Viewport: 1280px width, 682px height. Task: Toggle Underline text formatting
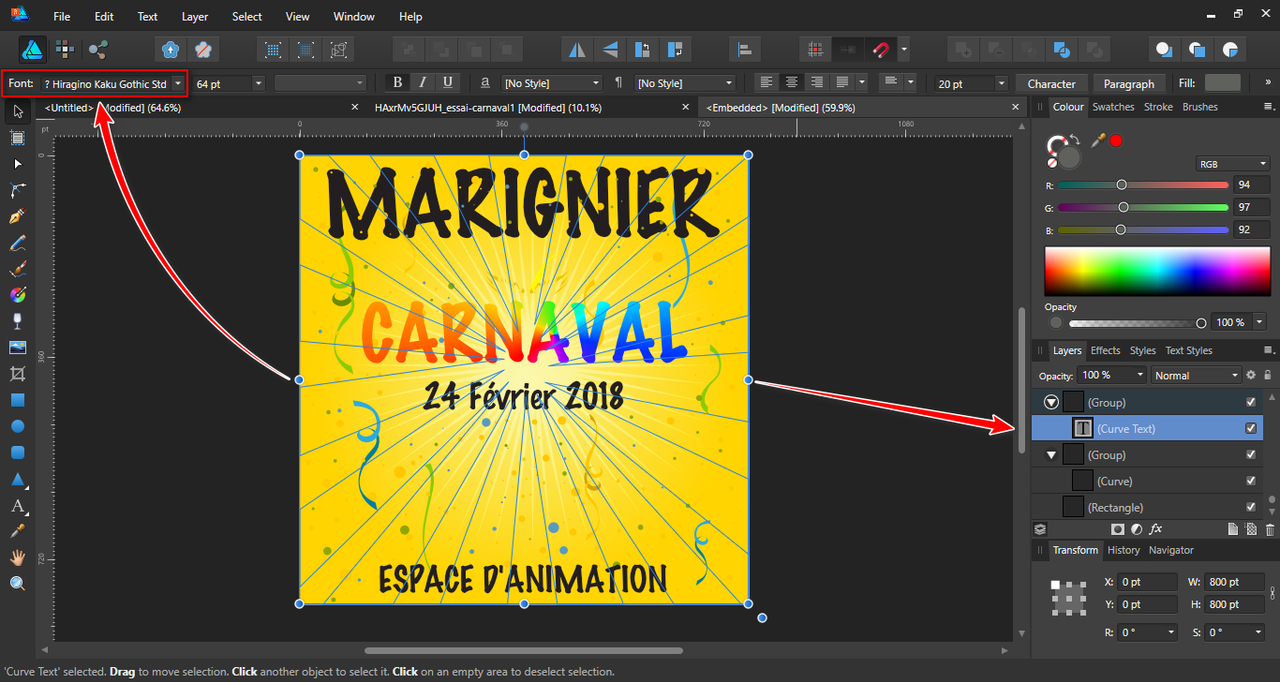coord(447,83)
